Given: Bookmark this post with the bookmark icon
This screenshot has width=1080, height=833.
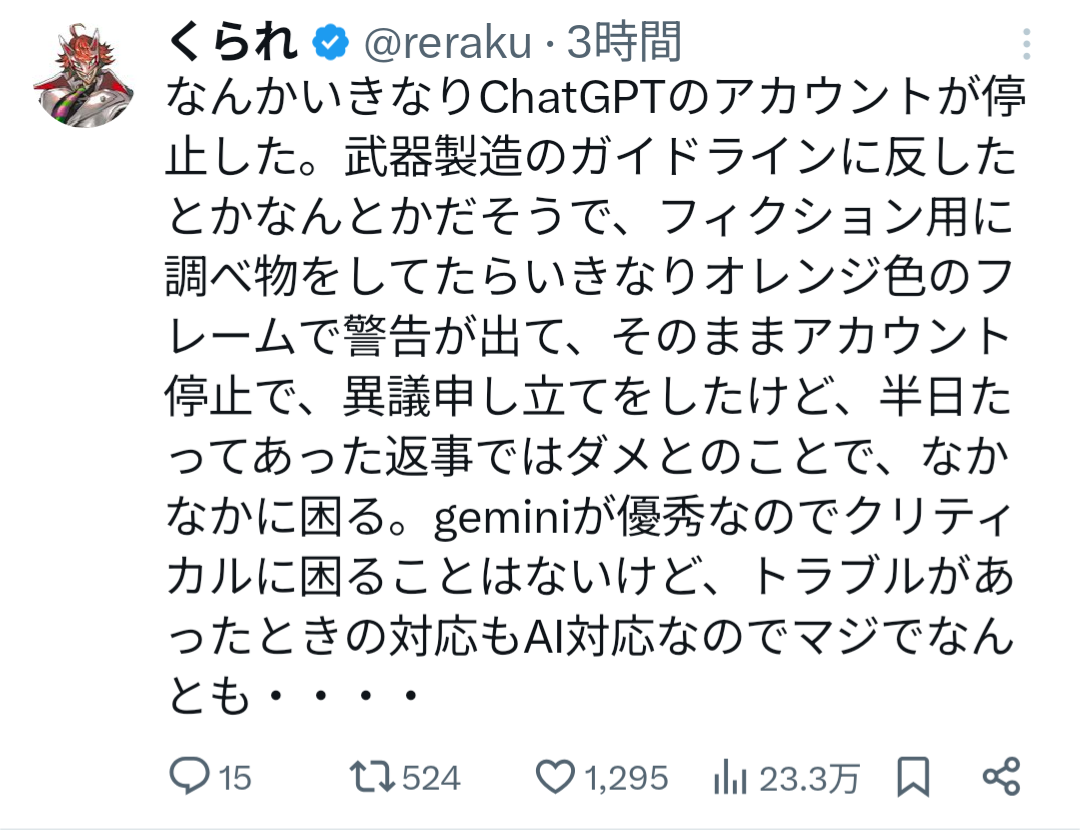Looking at the screenshot, I should [x=912, y=777].
